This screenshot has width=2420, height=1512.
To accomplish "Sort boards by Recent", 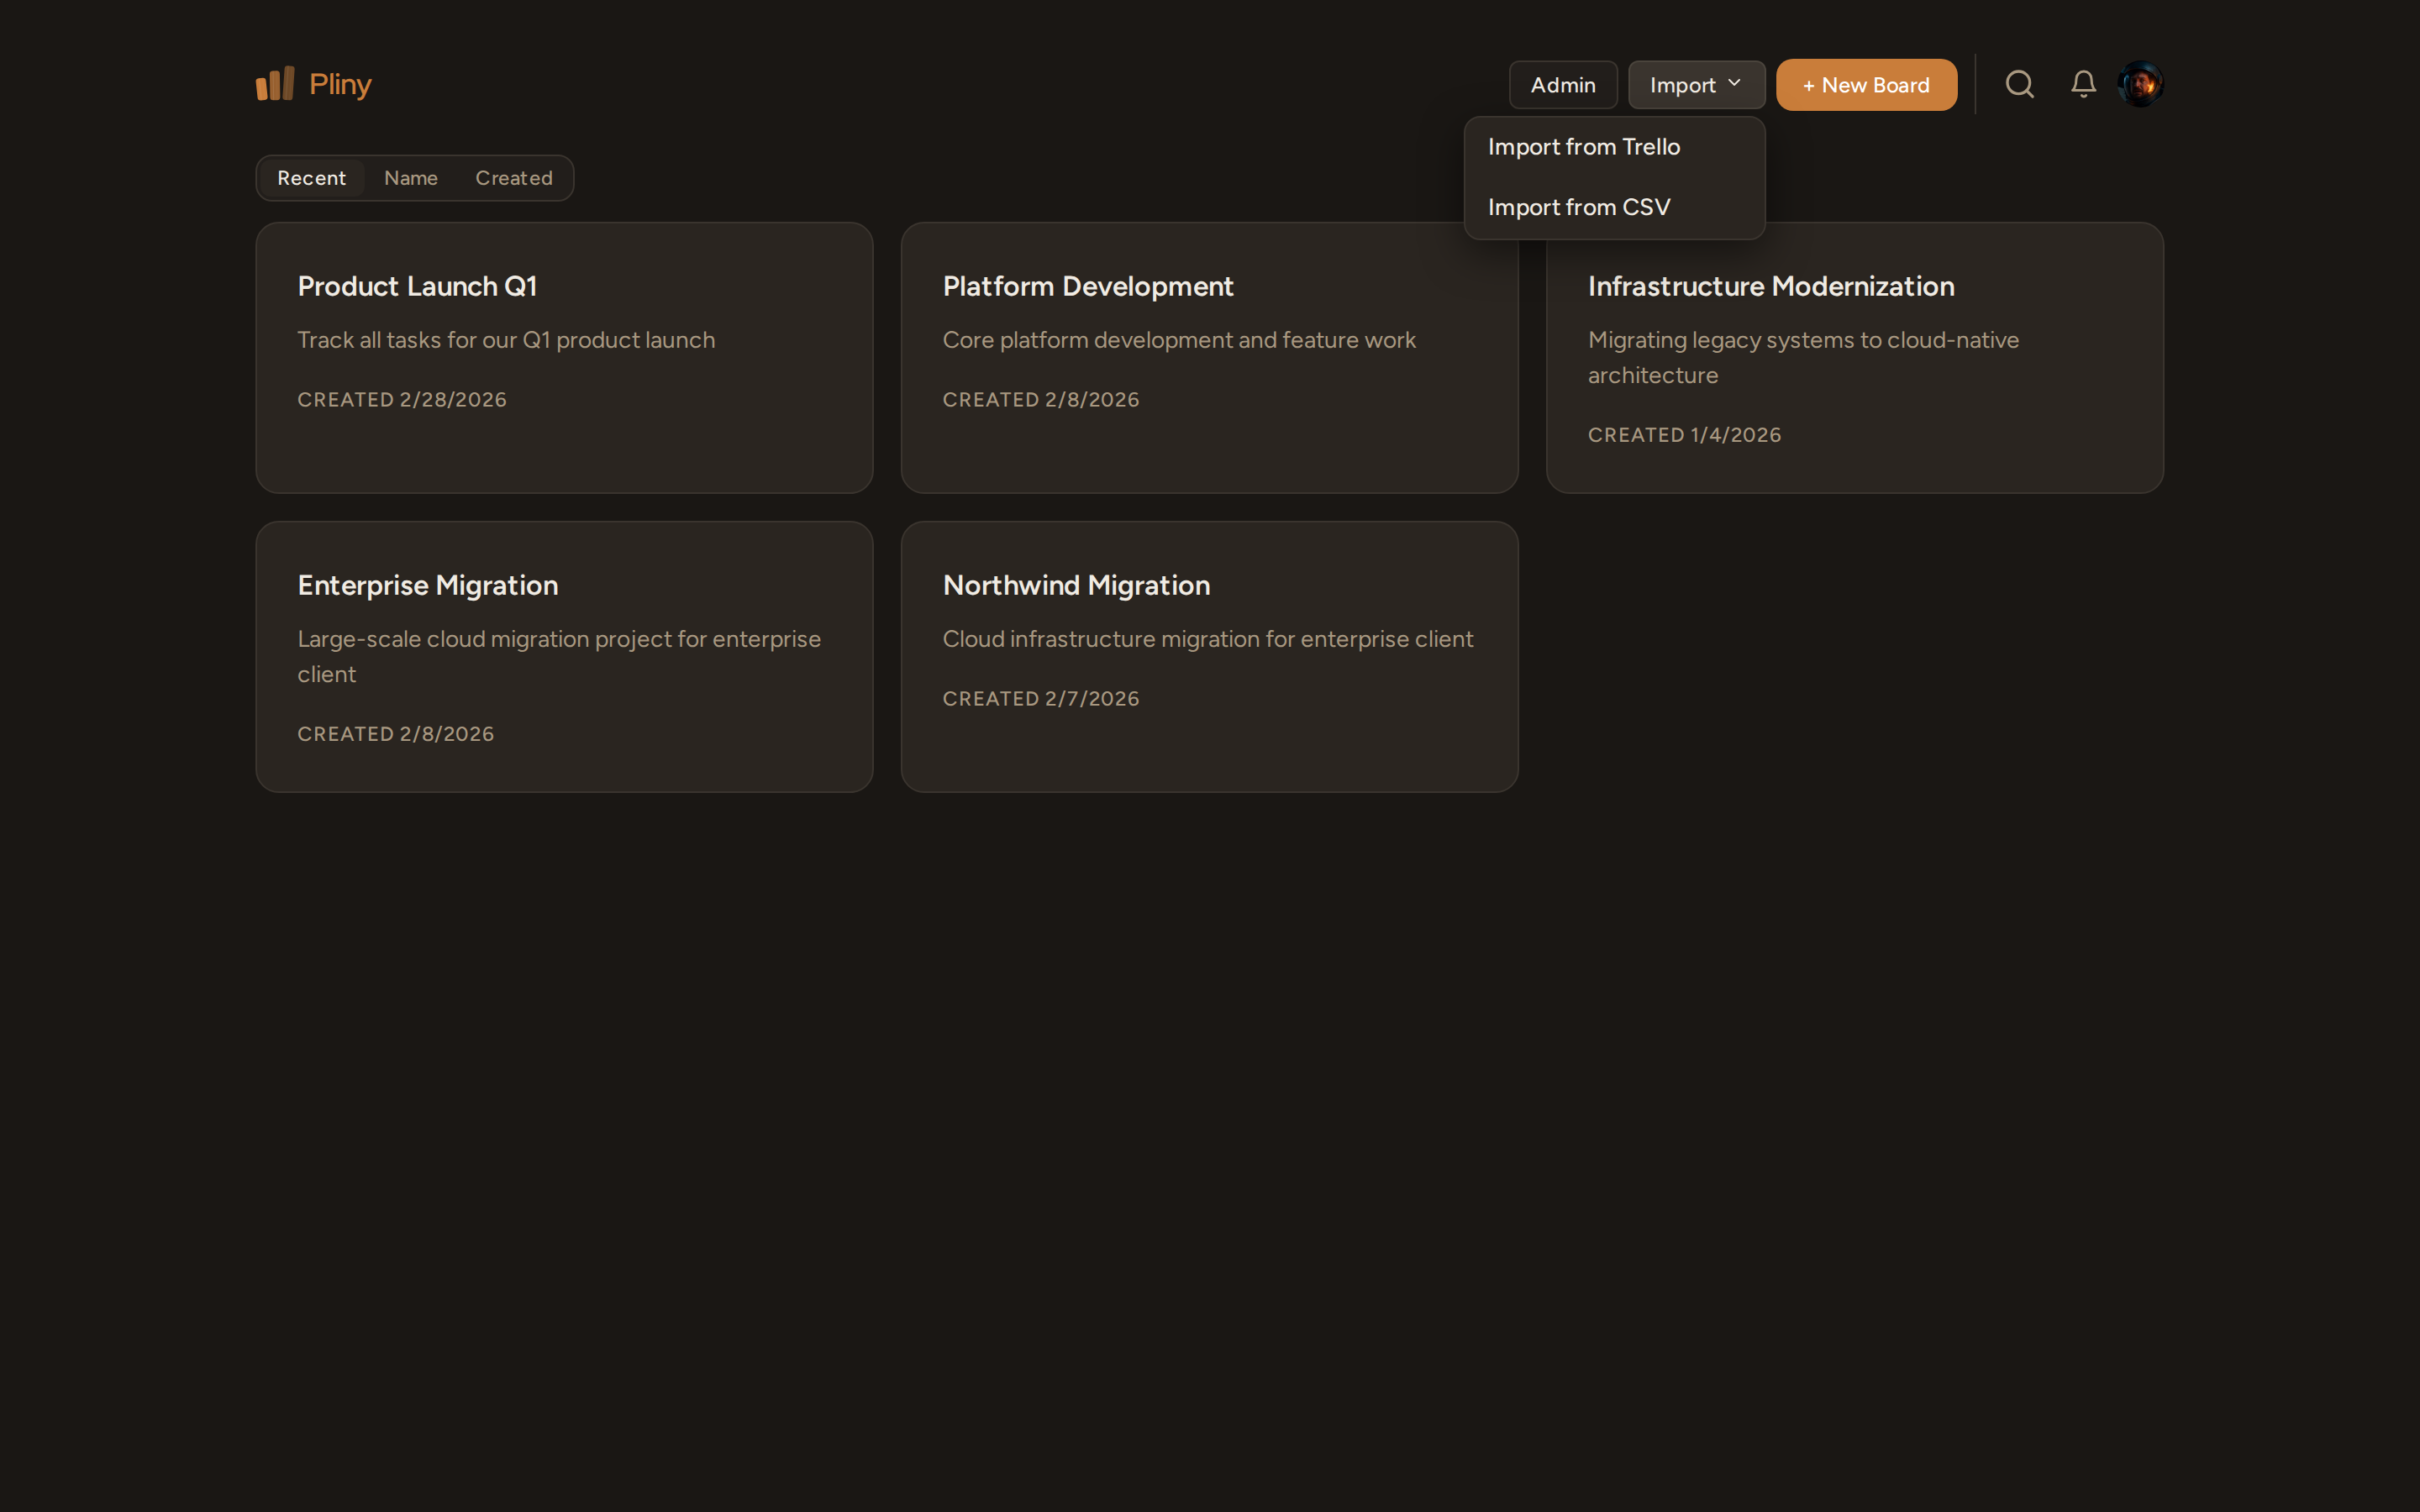I will coord(311,178).
